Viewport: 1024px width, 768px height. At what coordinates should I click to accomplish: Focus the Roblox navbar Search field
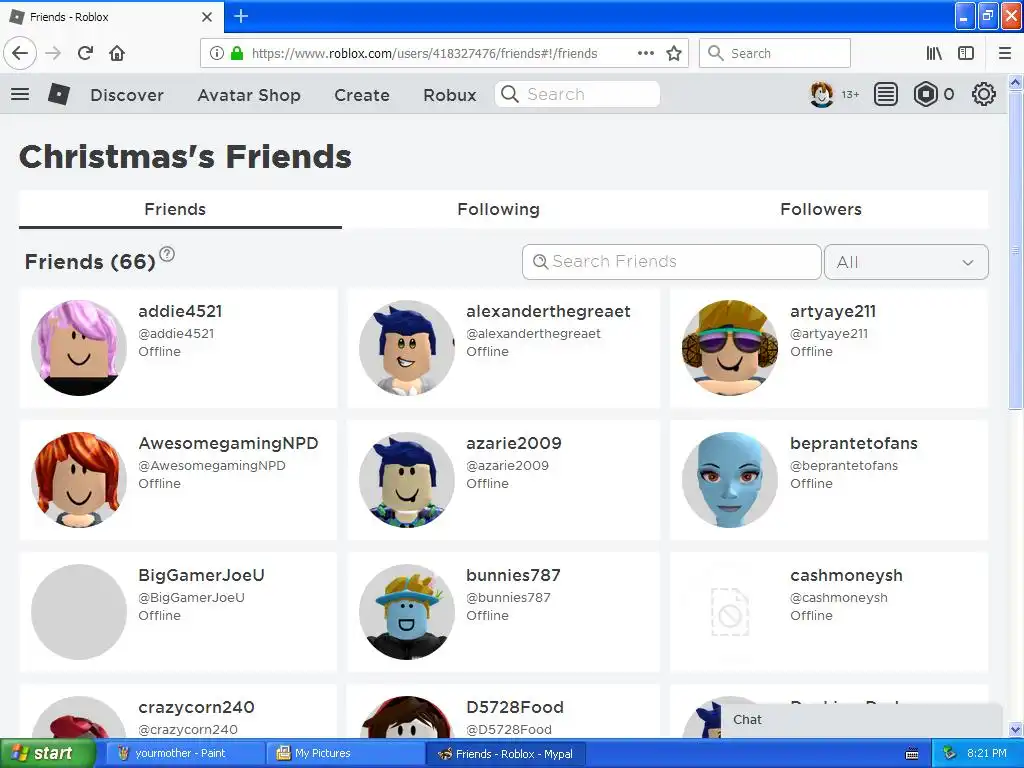(x=577, y=95)
